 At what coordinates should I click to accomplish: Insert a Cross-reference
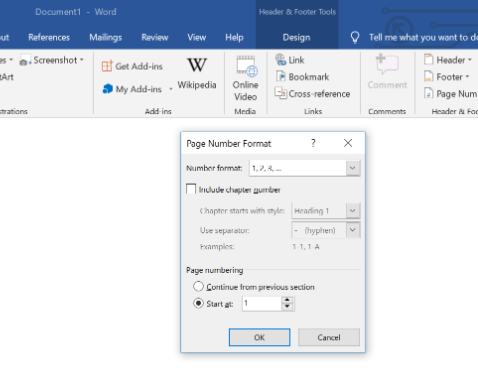point(312,94)
